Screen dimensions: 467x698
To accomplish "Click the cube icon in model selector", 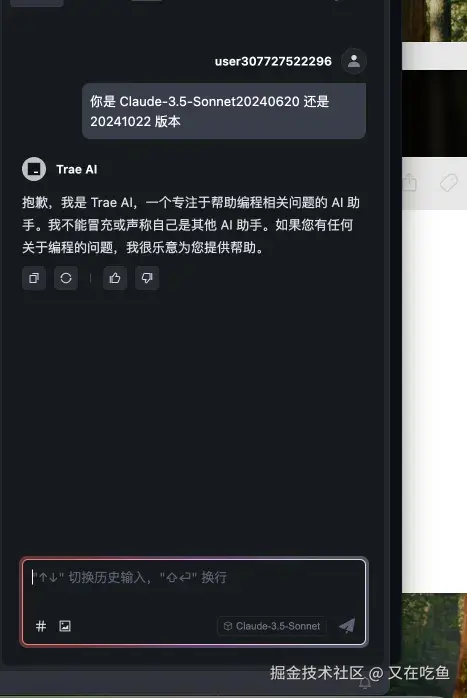I will coord(228,626).
